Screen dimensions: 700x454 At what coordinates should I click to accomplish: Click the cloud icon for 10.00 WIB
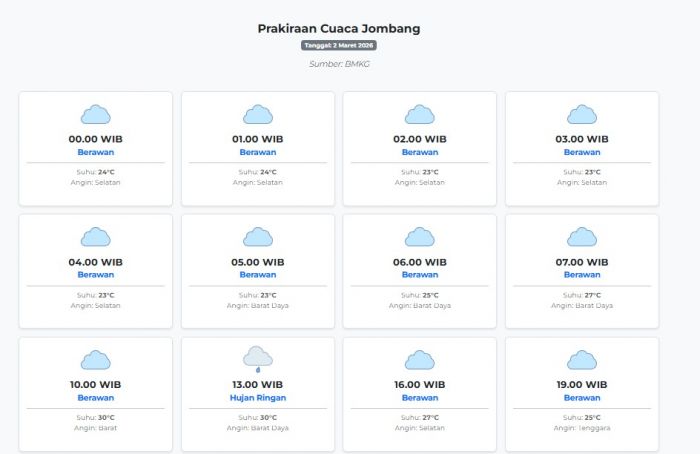pyautogui.click(x=96, y=360)
